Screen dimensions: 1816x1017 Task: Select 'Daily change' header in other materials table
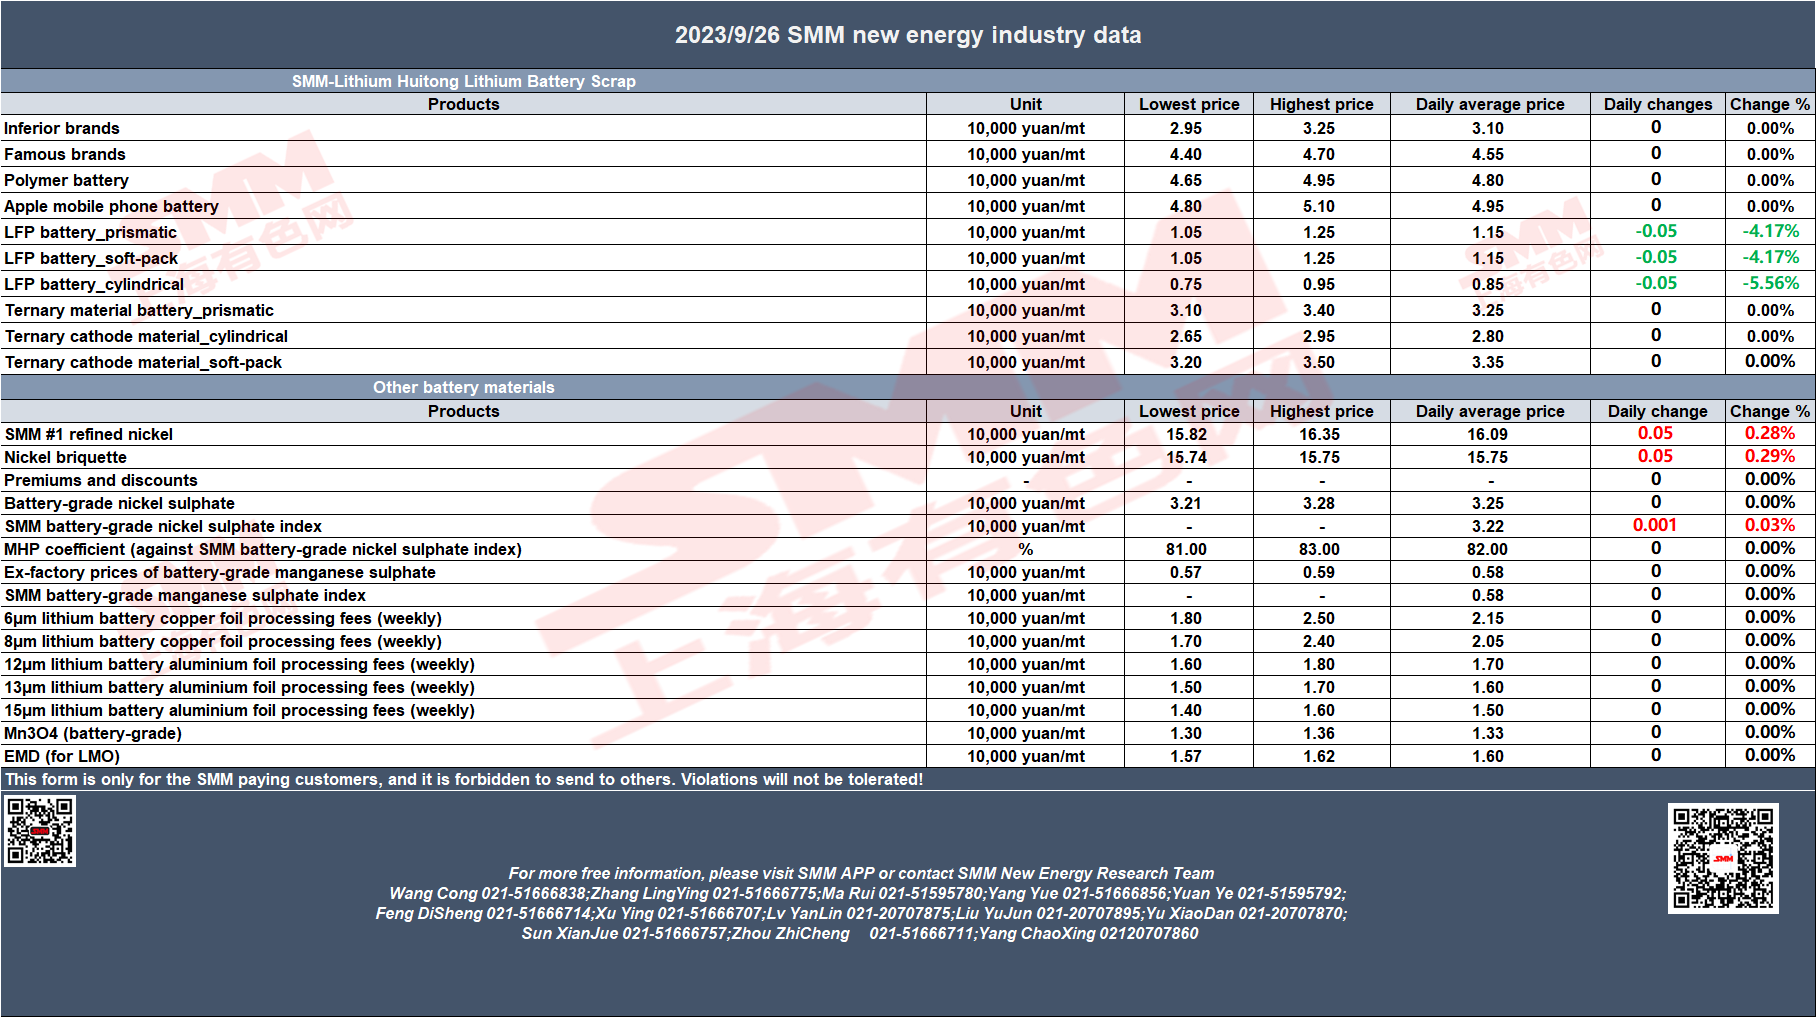pos(1658,411)
